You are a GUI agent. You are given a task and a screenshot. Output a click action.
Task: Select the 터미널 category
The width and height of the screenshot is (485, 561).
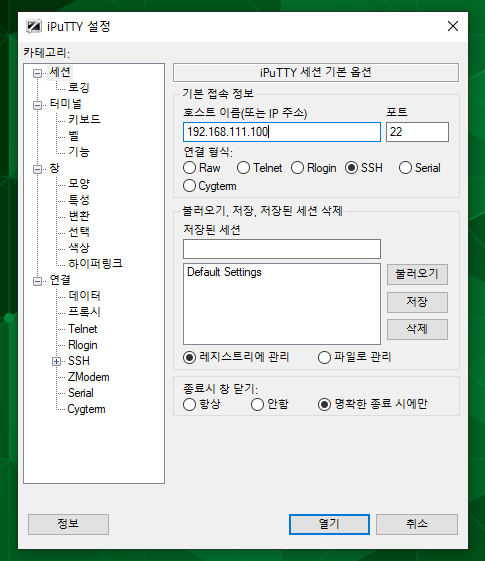(x=65, y=104)
